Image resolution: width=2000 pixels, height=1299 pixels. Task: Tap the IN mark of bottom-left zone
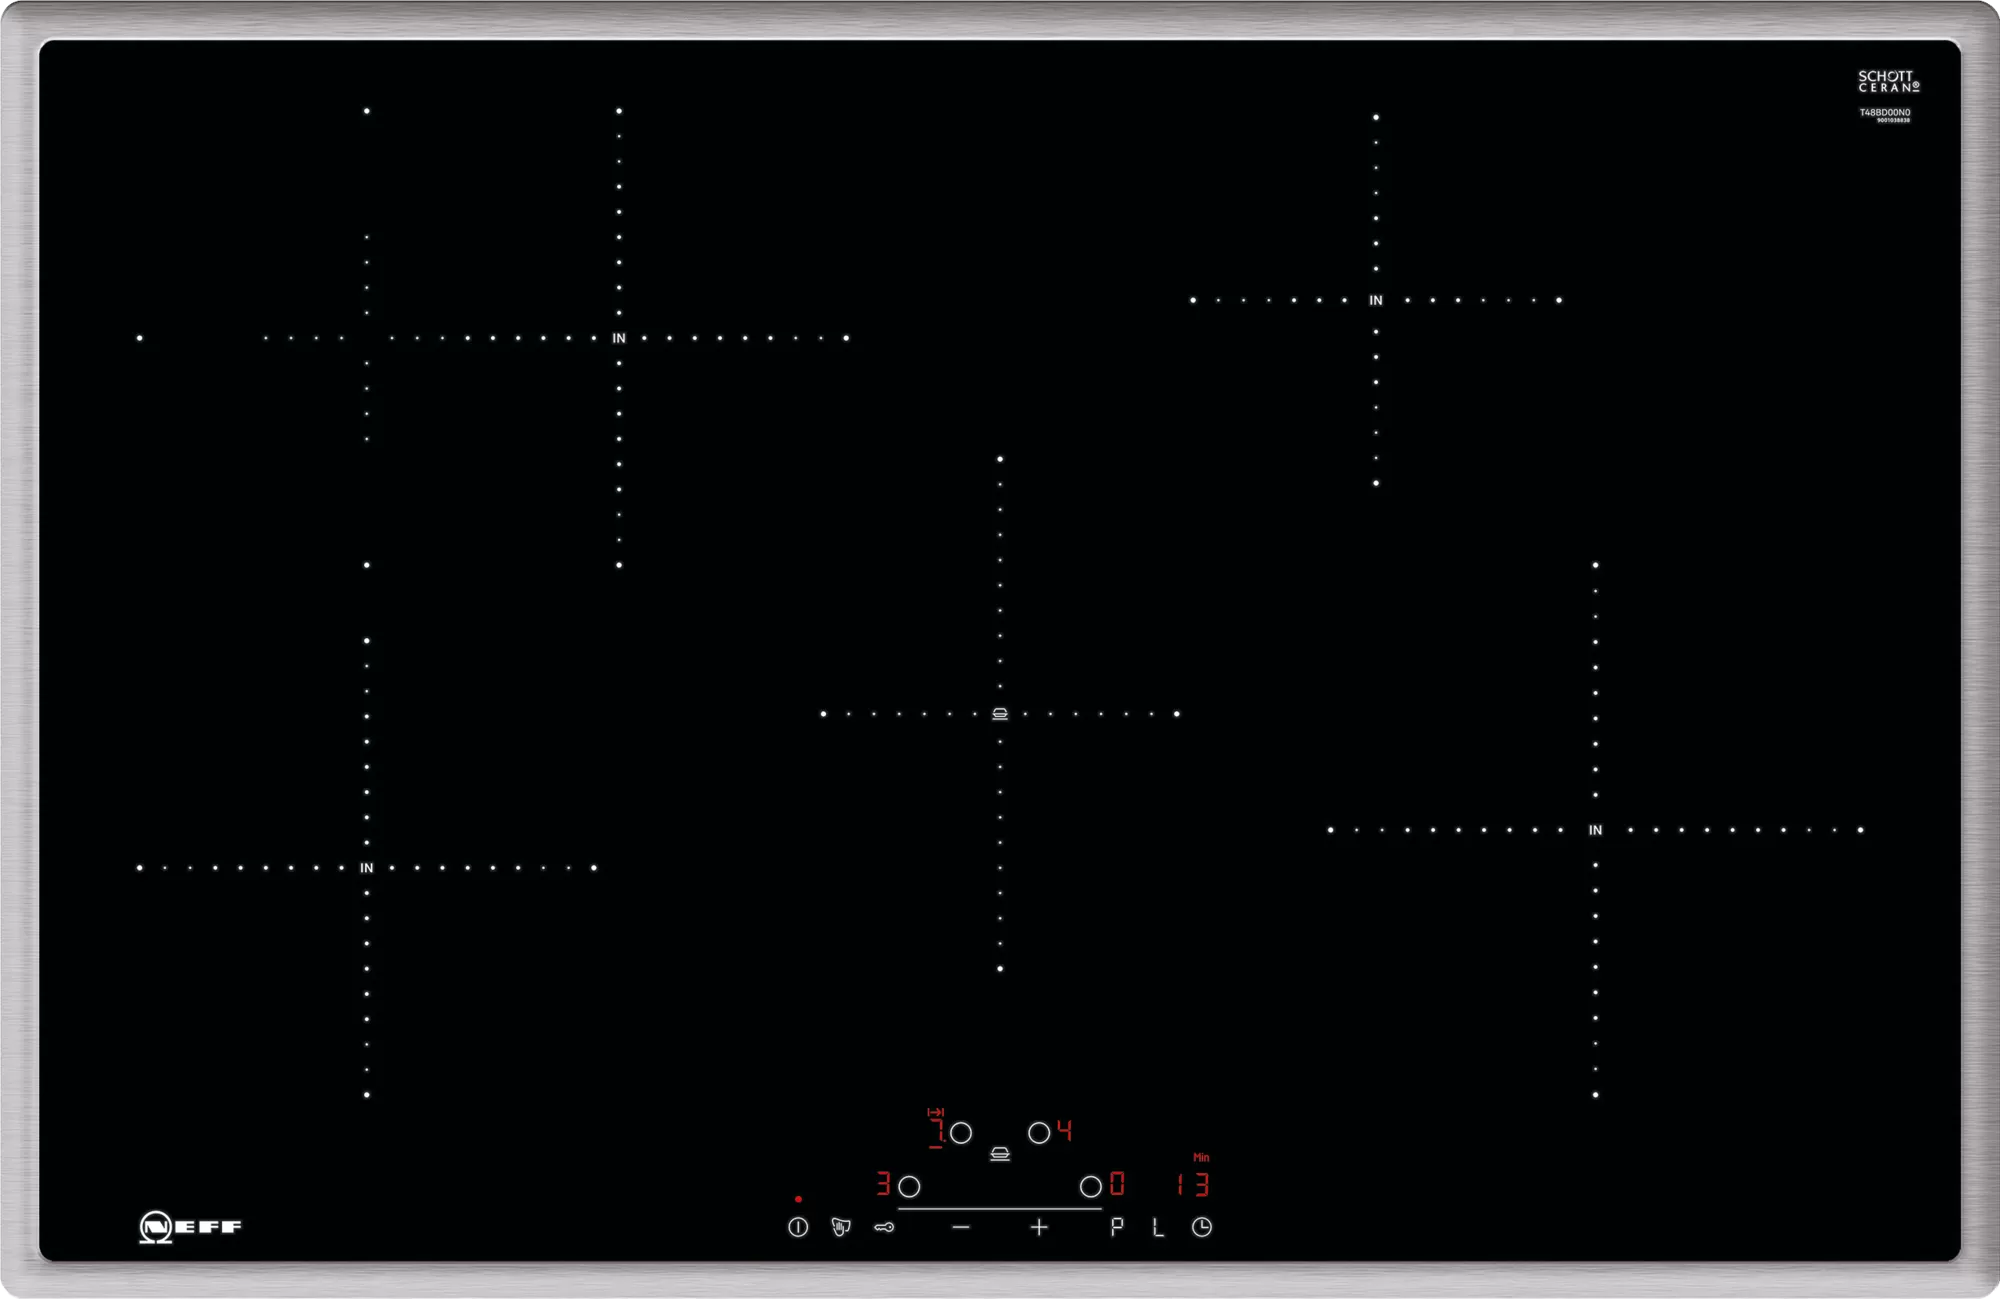[367, 868]
